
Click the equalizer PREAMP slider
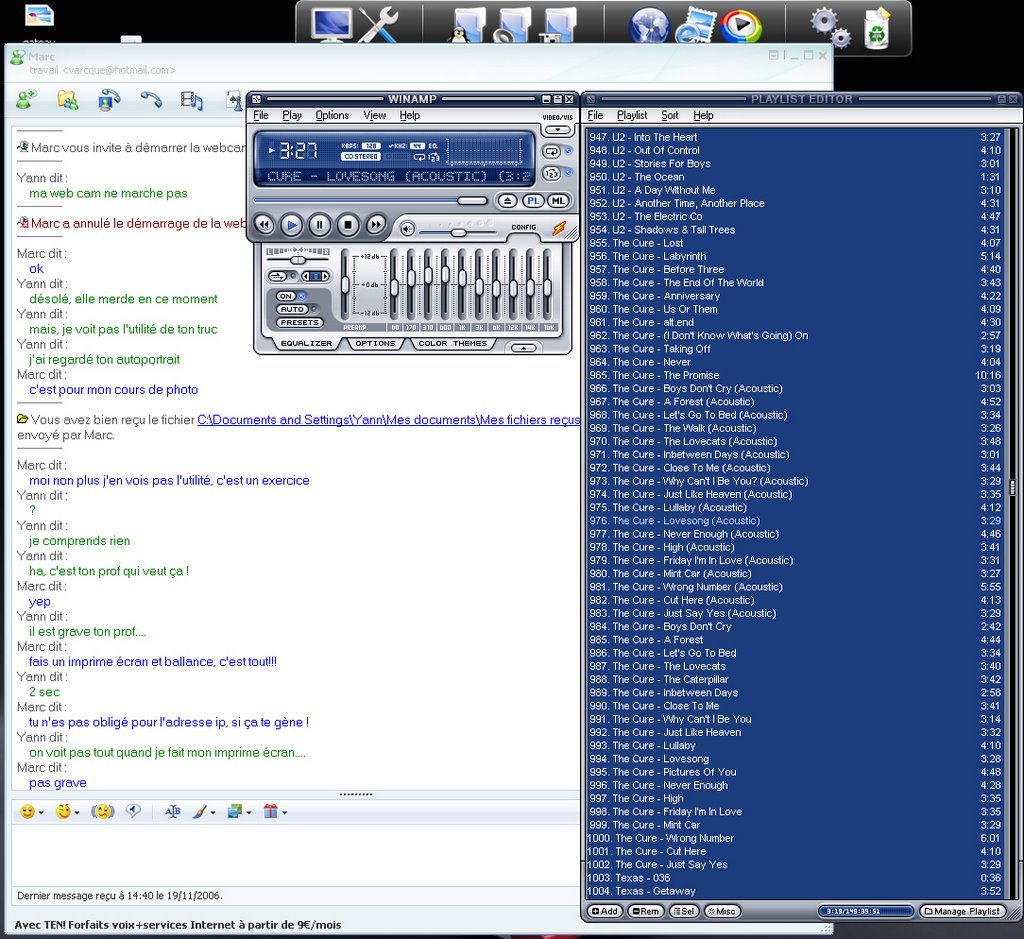(x=345, y=285)
